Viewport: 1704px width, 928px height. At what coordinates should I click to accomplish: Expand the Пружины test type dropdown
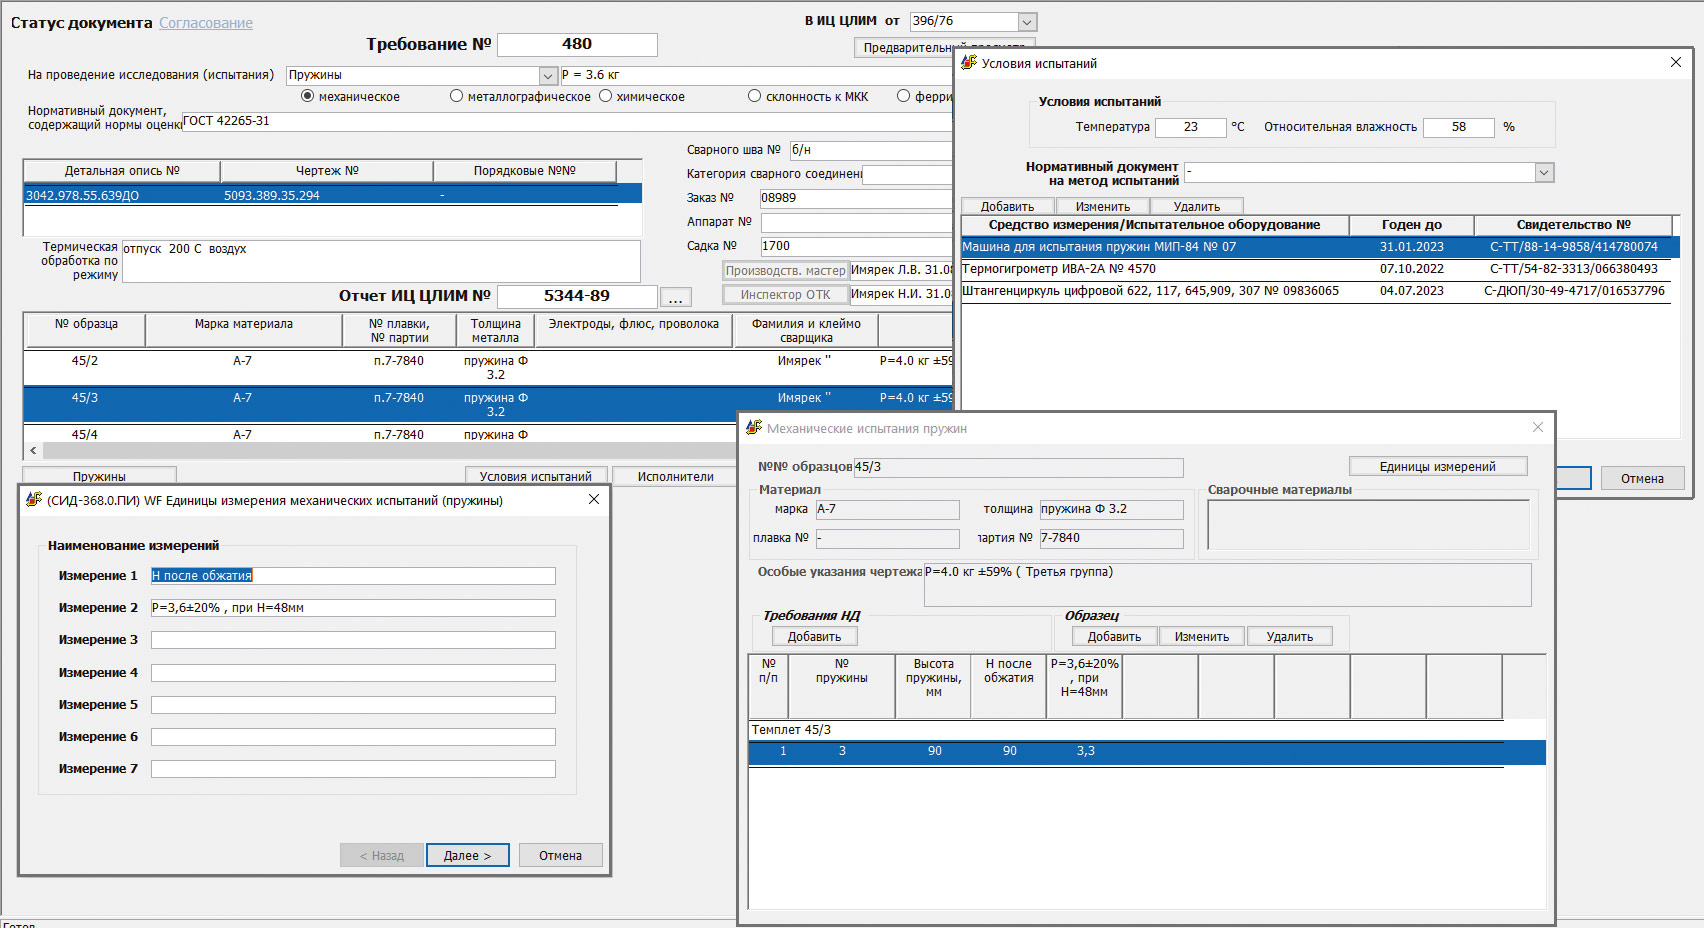point(547,76)
